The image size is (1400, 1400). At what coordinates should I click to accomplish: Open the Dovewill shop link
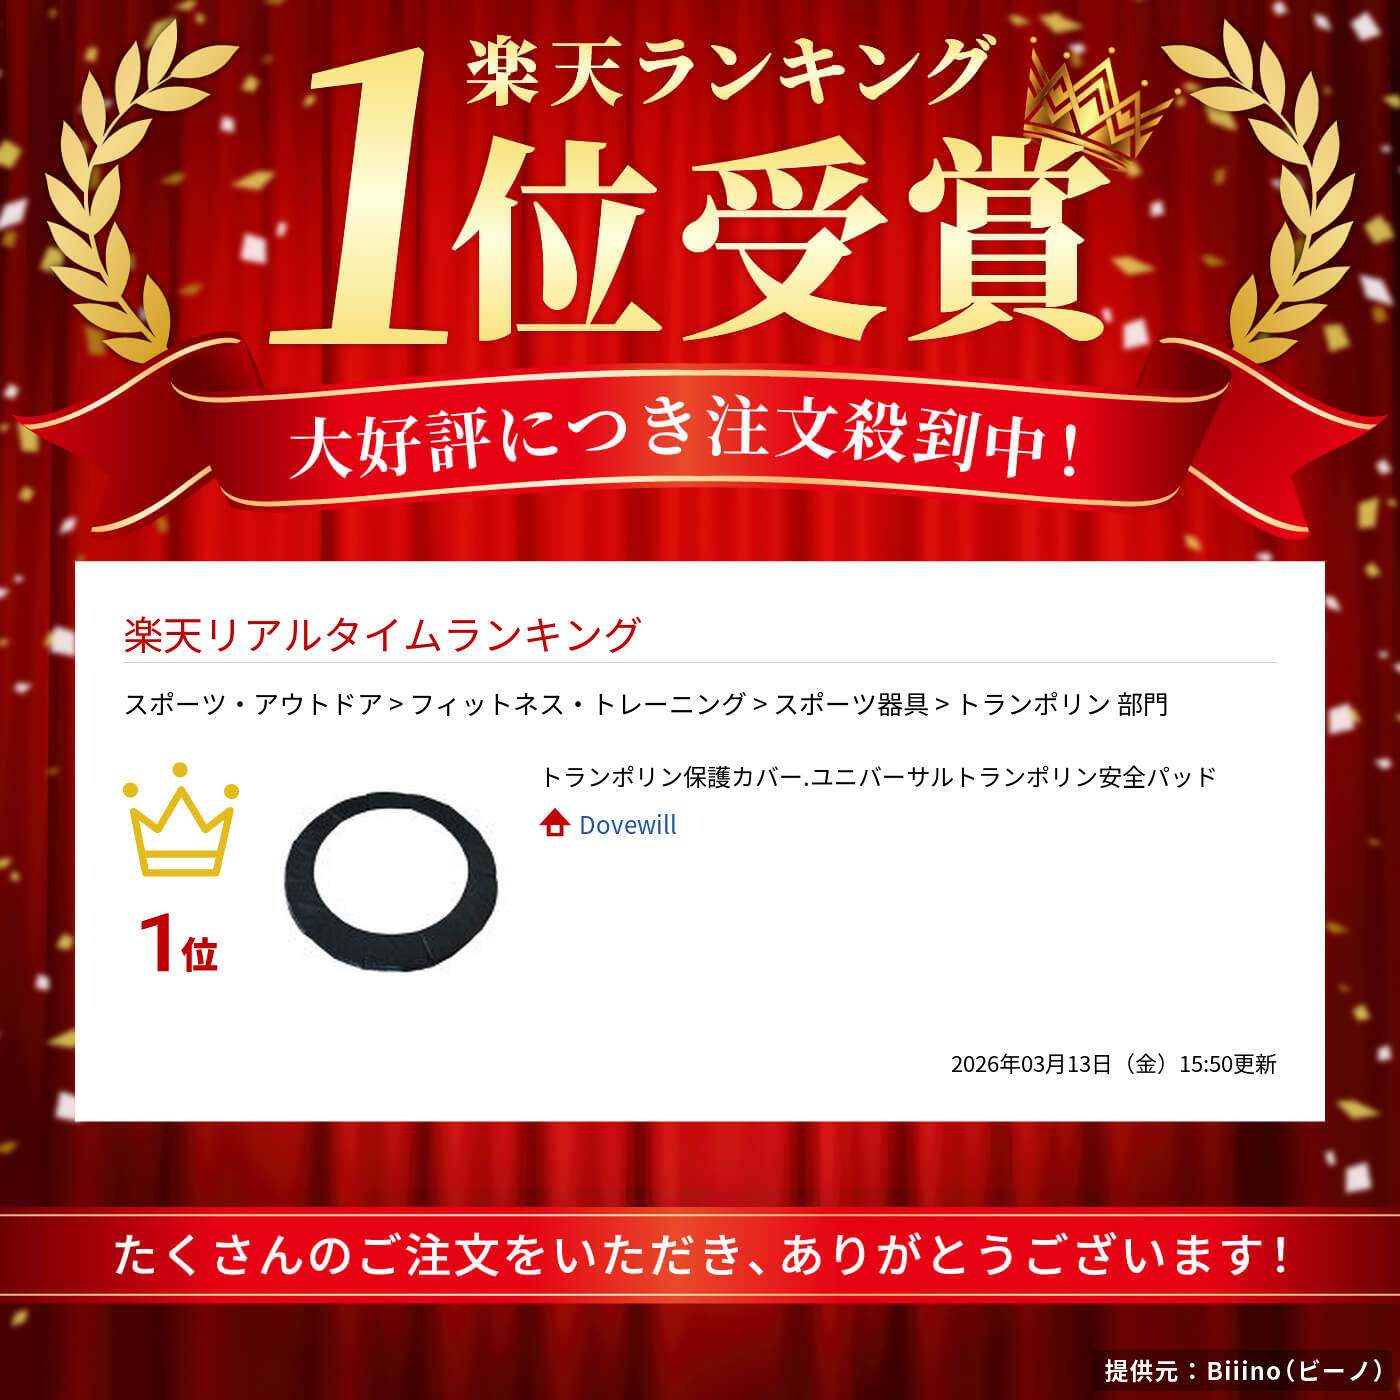coord(628,825)
